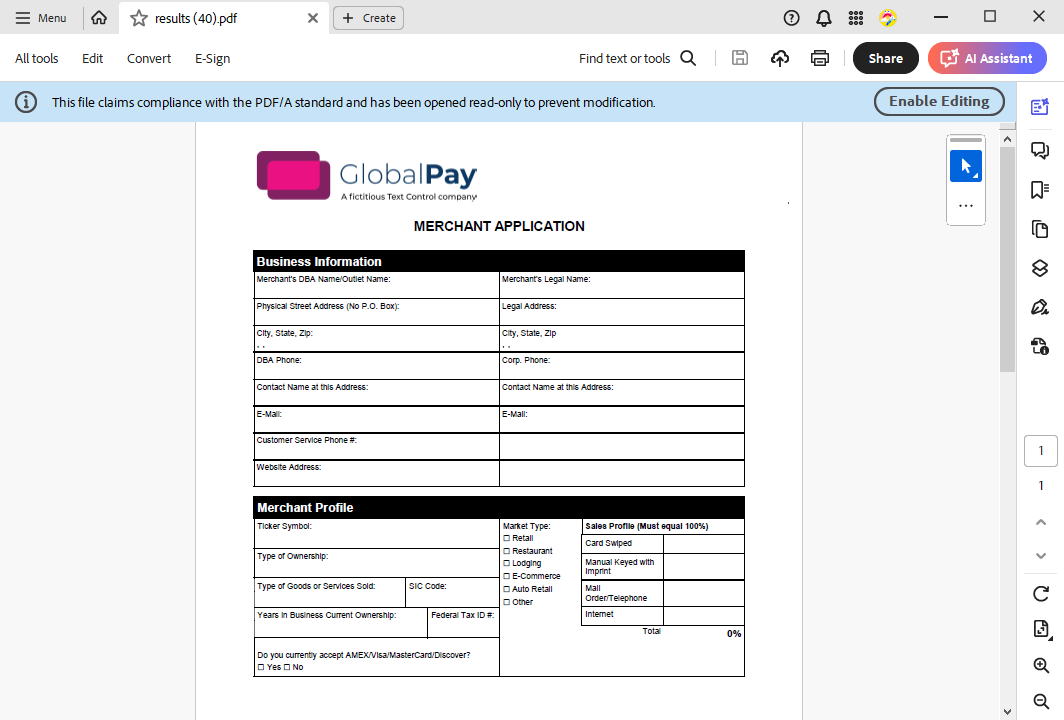Click the Share button

click(x=886, y=58)
